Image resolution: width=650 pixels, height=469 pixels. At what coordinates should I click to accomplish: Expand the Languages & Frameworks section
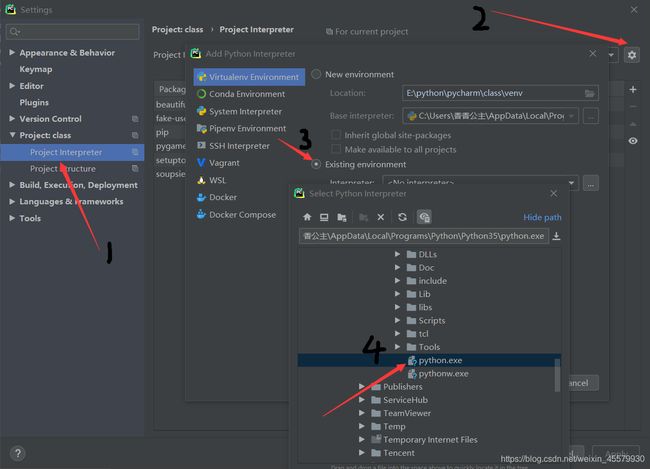(12, 201)
